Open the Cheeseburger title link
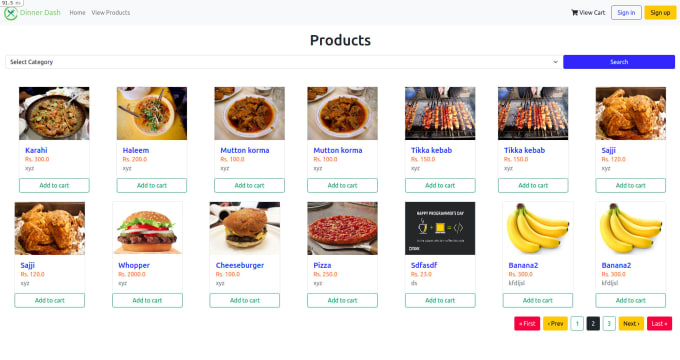The height and width of the screenshot is (360, 680). 240,265
